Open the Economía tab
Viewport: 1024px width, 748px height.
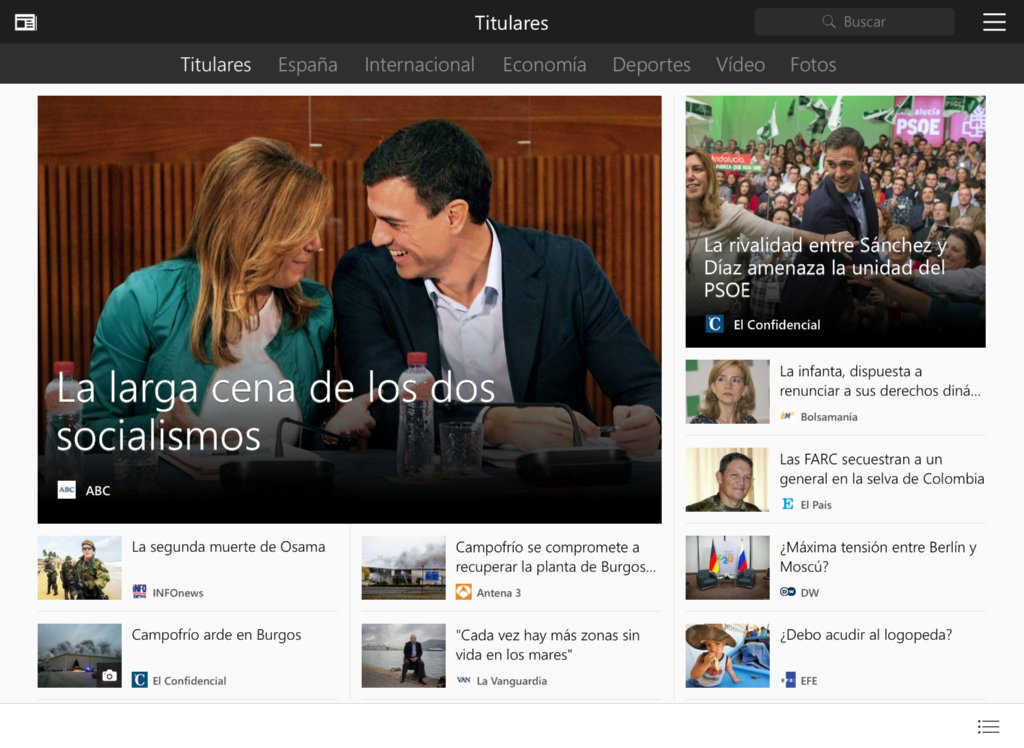pos(544,65)
